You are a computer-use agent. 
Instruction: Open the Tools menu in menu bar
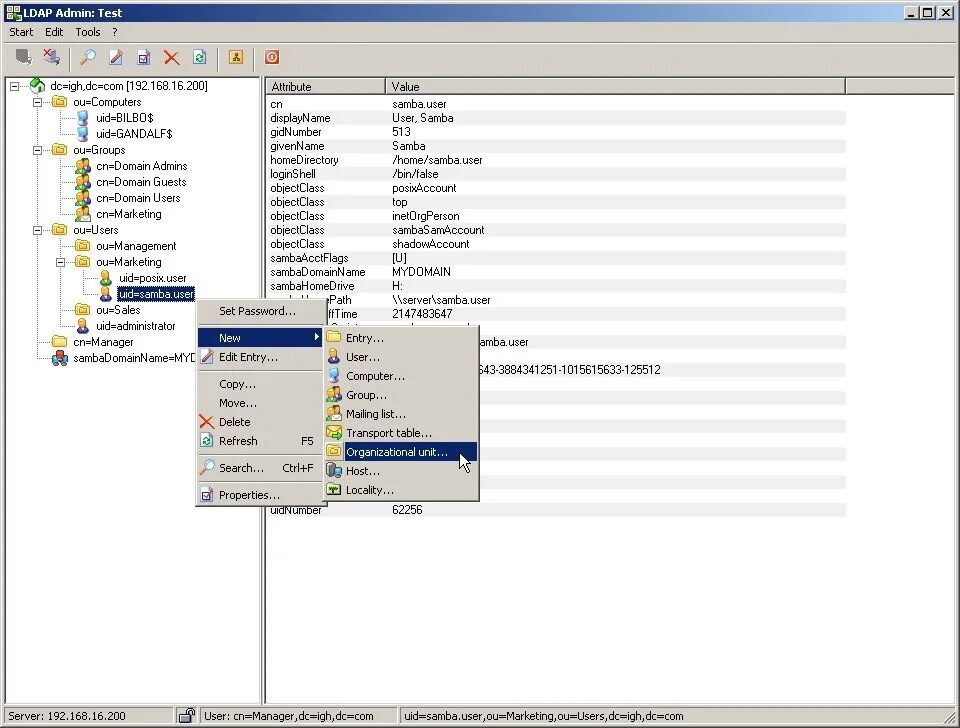click(88, 32)
